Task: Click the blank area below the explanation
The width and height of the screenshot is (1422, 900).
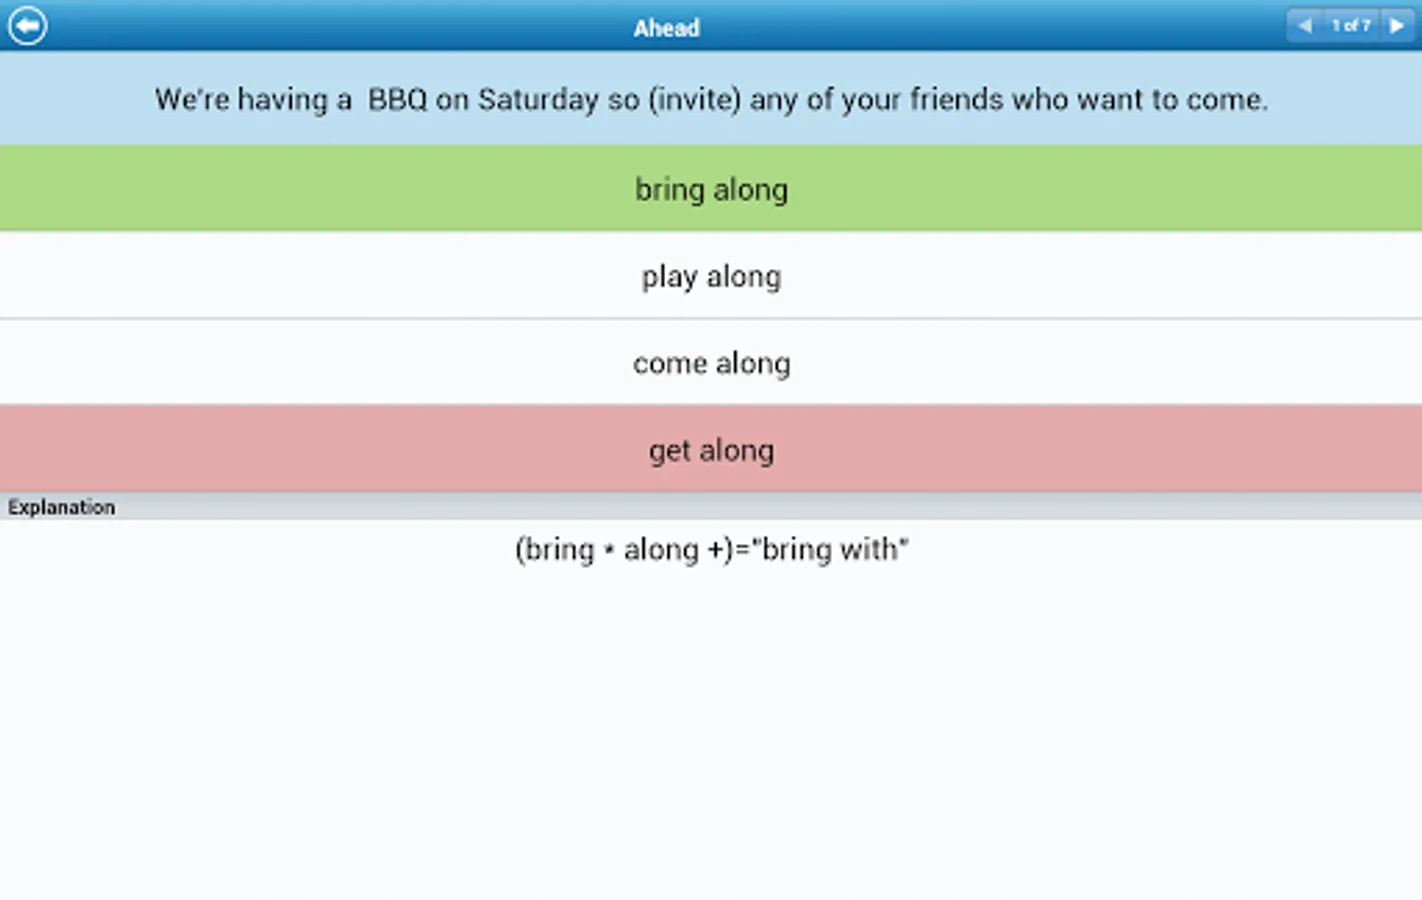Action: pyautogui.click(x=711, y=730)
